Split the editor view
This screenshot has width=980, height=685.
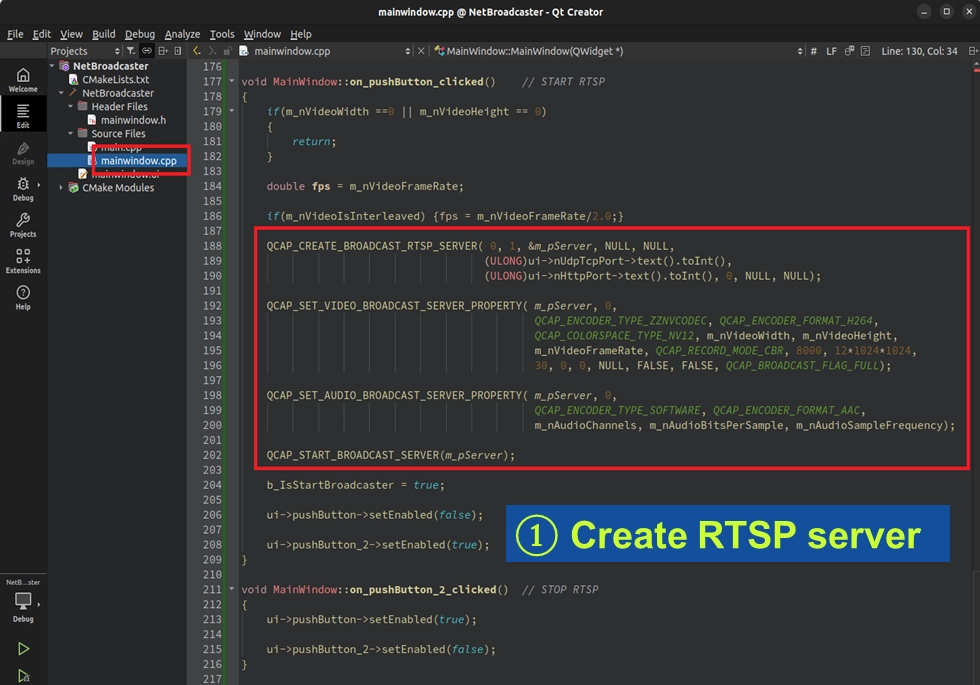pos(972,51)
